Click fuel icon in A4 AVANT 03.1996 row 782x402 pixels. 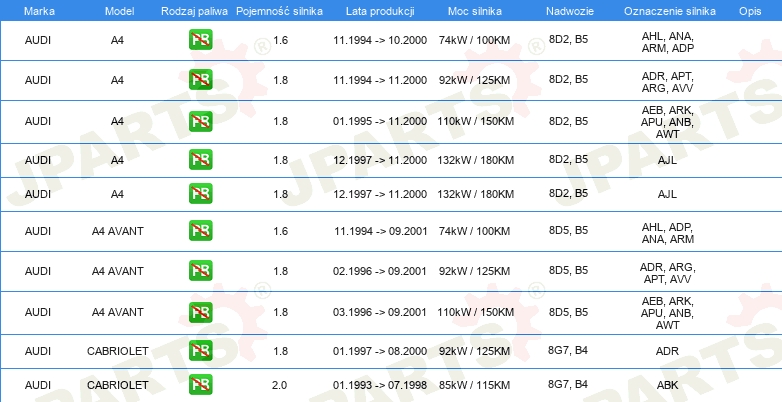coord(200,312)
